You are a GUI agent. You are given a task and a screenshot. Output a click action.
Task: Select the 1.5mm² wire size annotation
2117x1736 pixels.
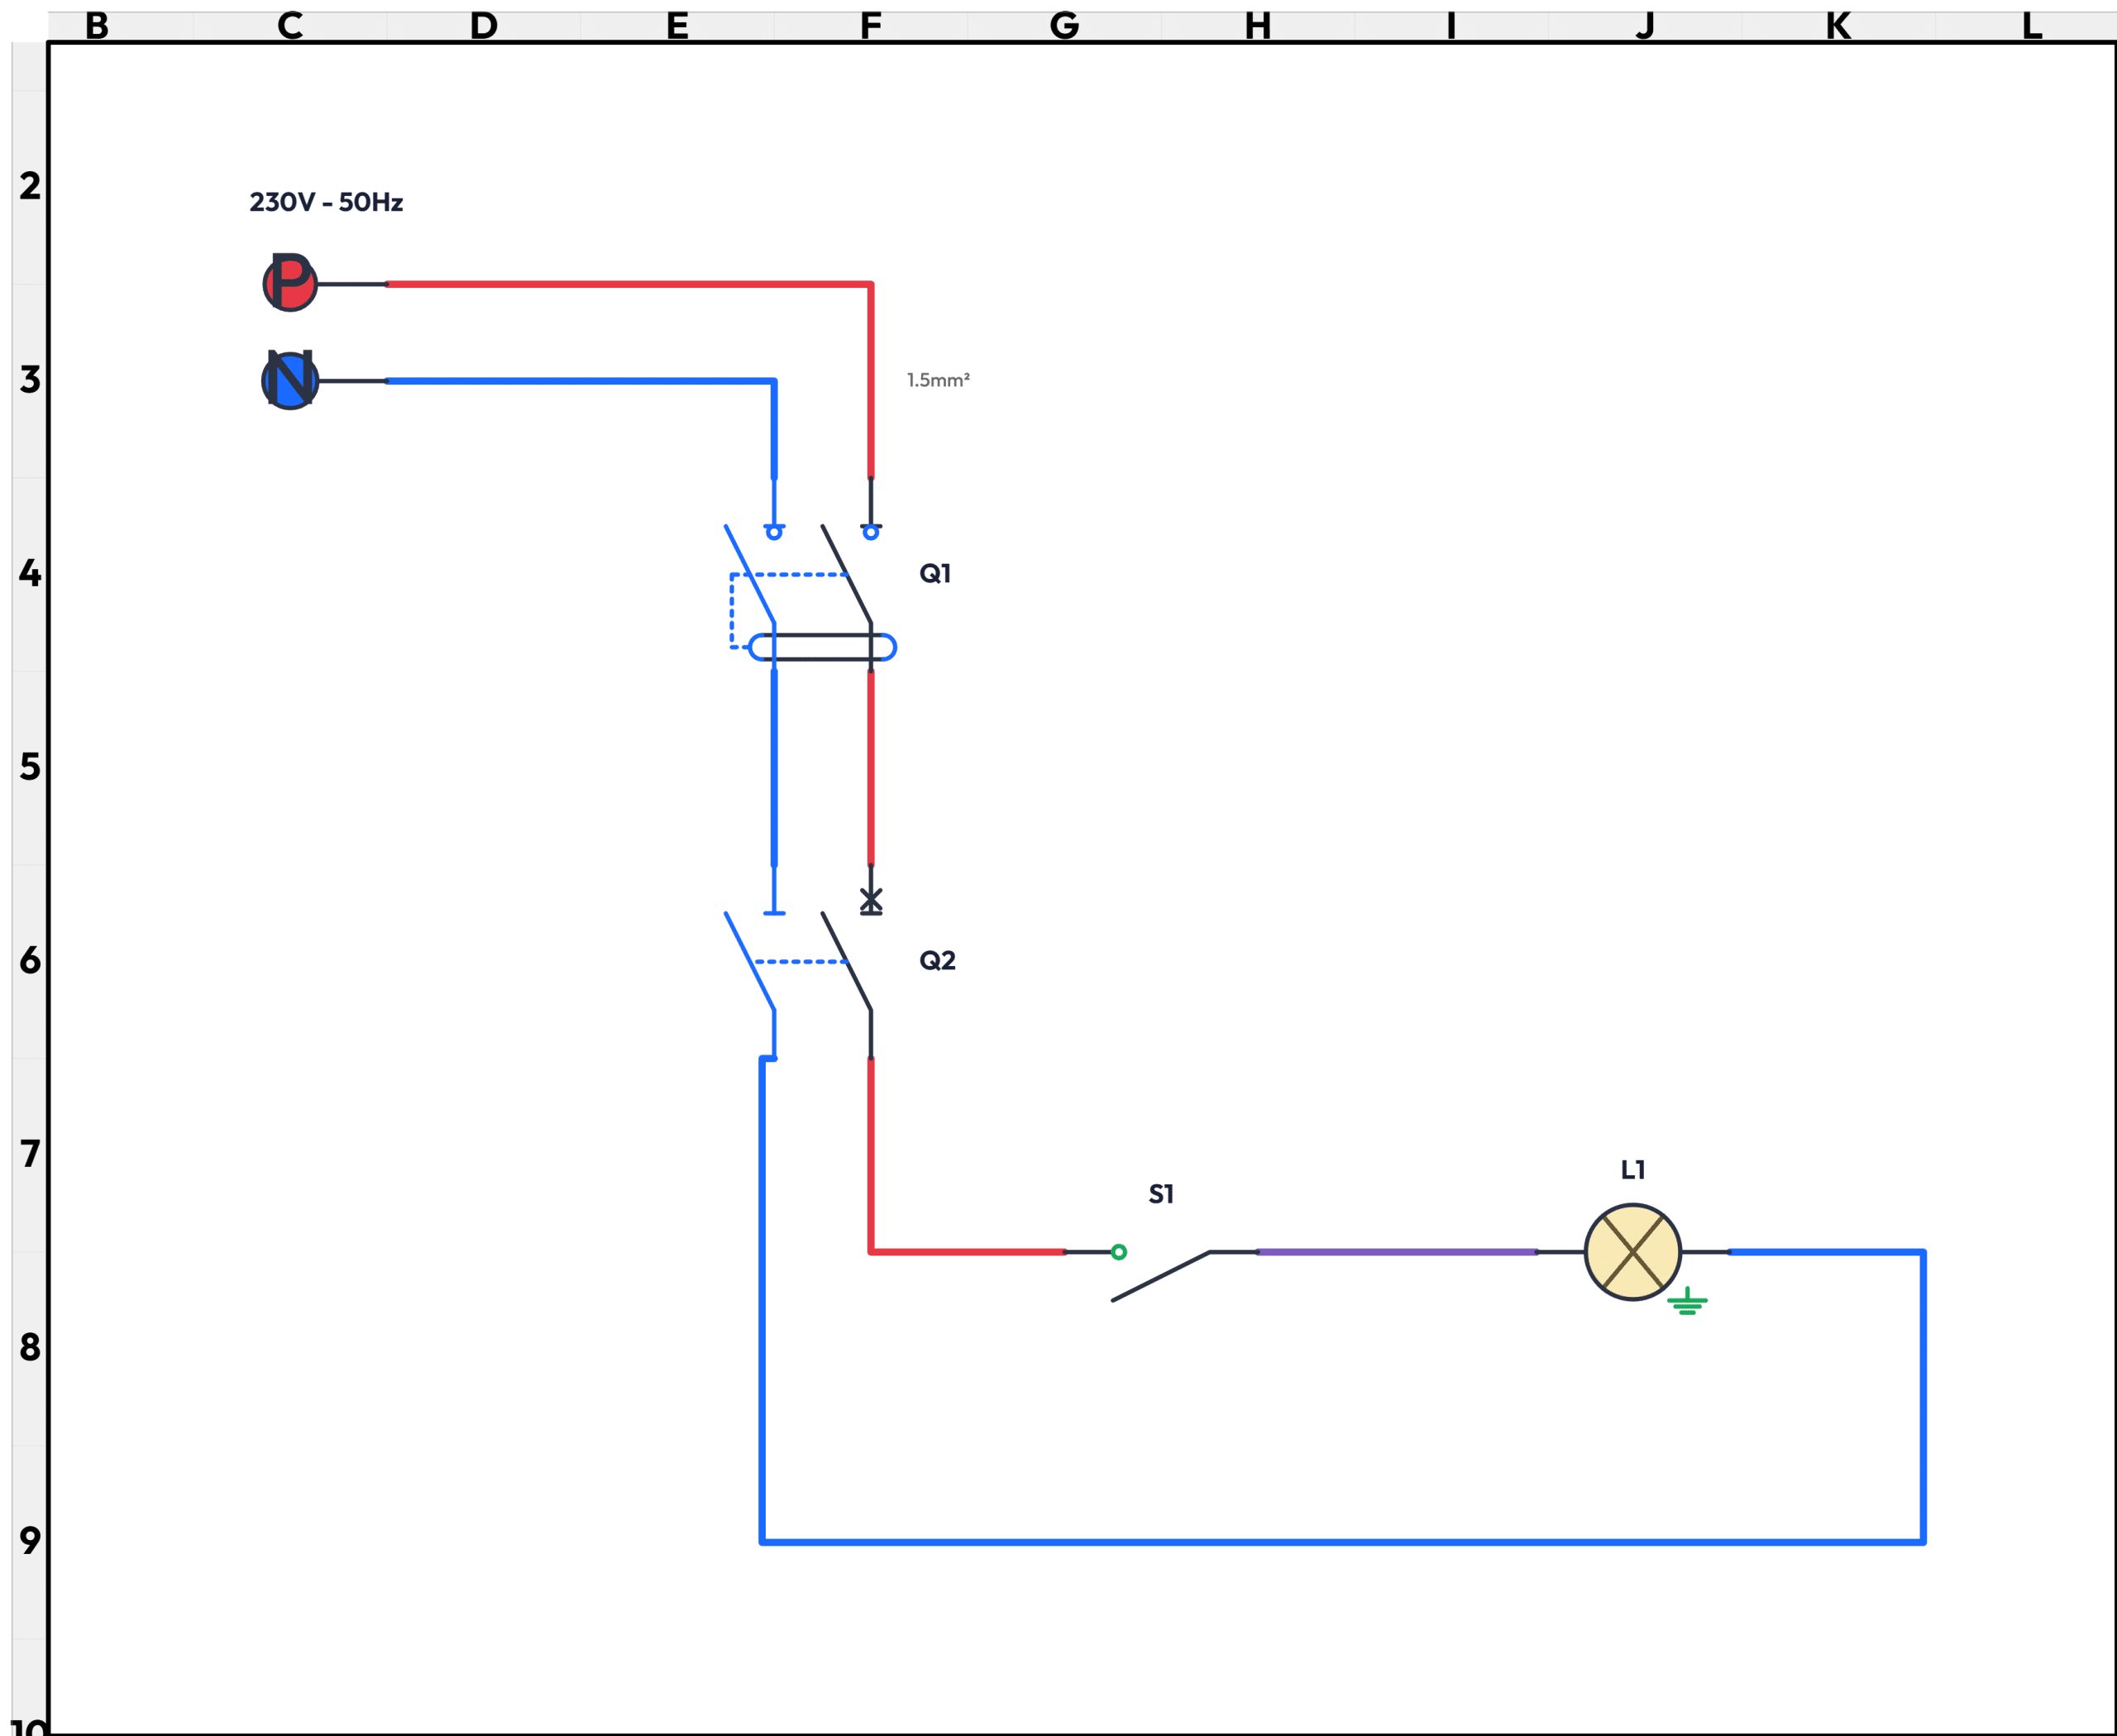point(938,380)
